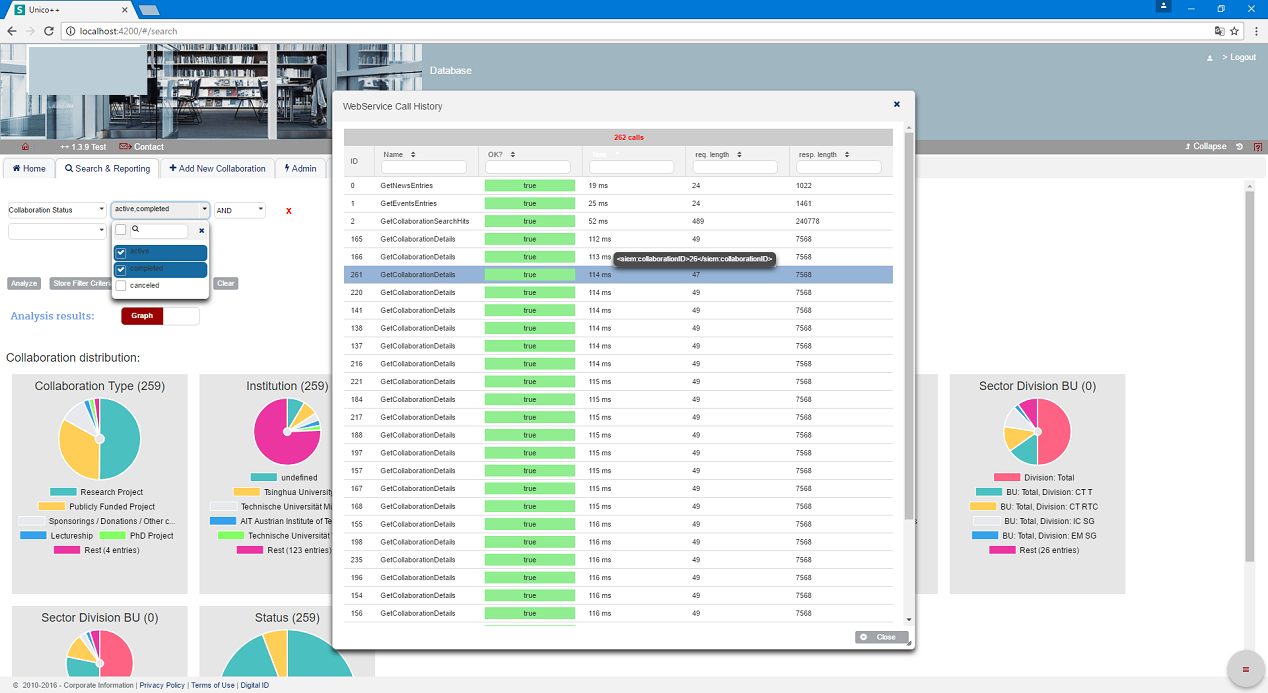Open the AND operator dropdown

tap(240, 210)
